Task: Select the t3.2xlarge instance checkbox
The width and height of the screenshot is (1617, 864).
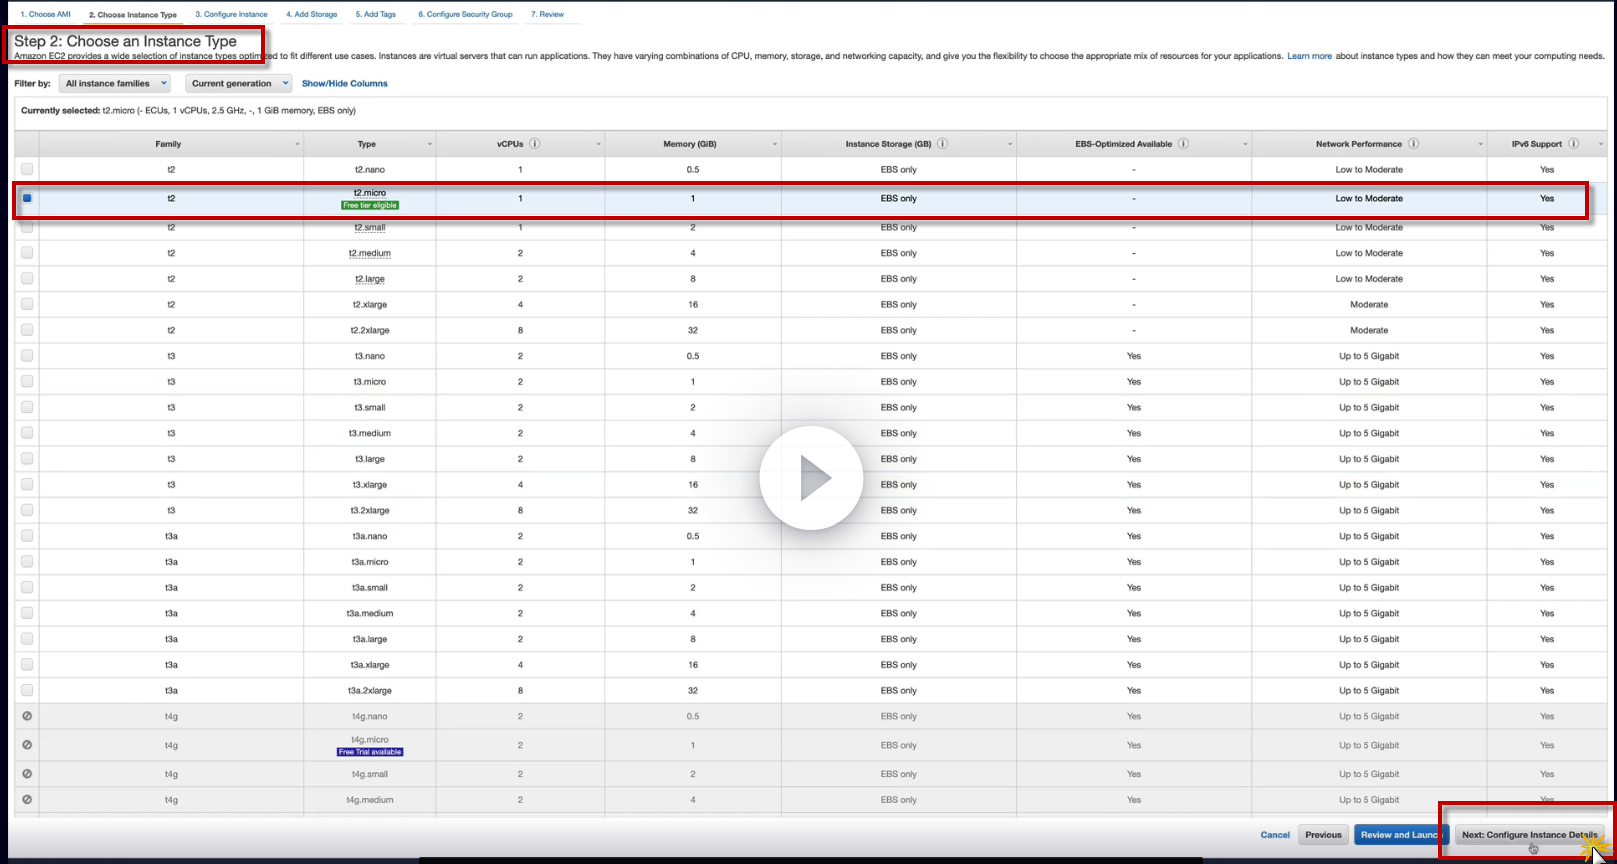Action: click(x=27, y=510)
